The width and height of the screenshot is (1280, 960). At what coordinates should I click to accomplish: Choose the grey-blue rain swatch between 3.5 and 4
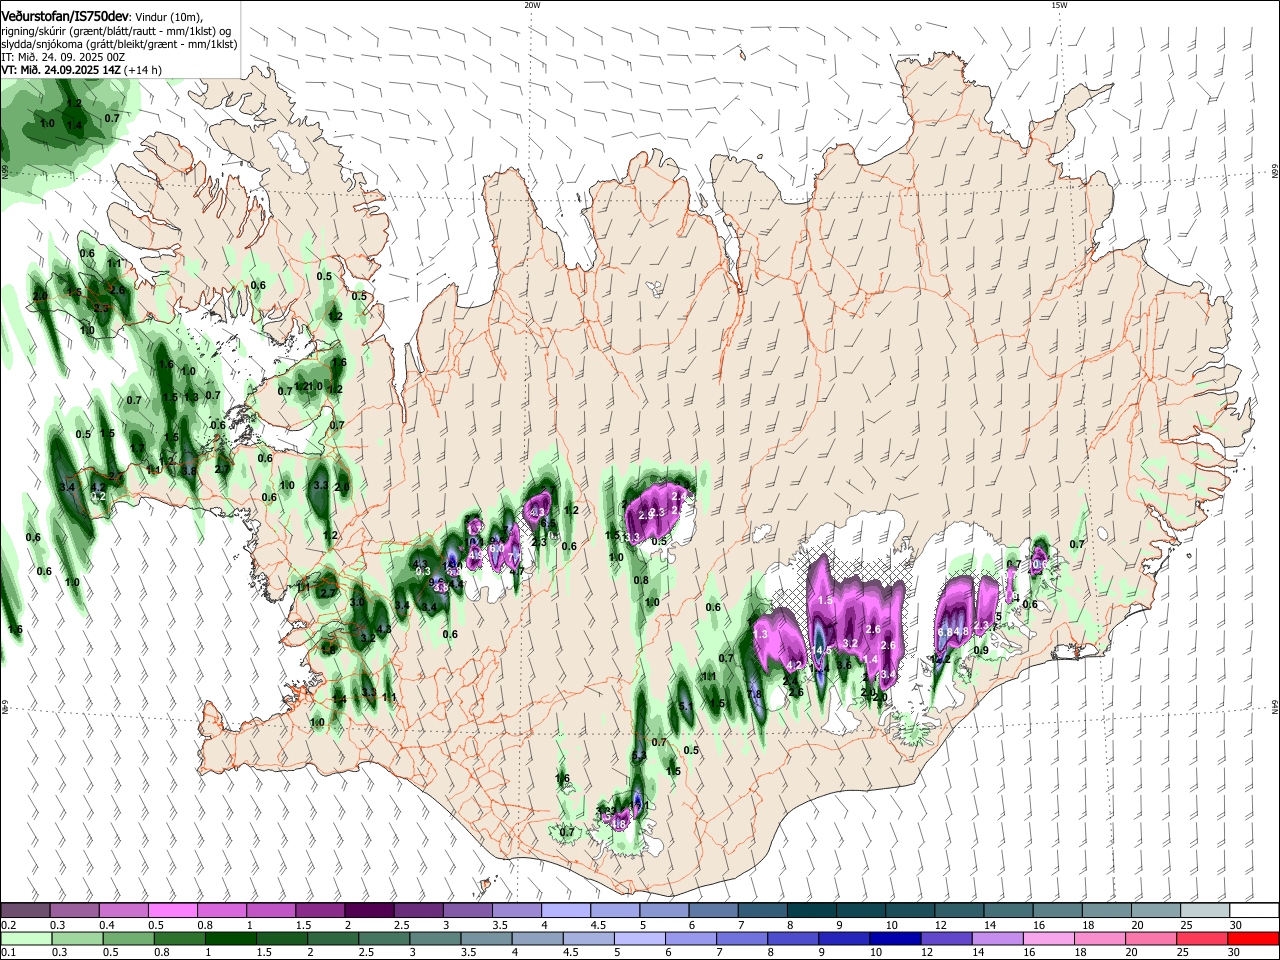click(485, 938)
